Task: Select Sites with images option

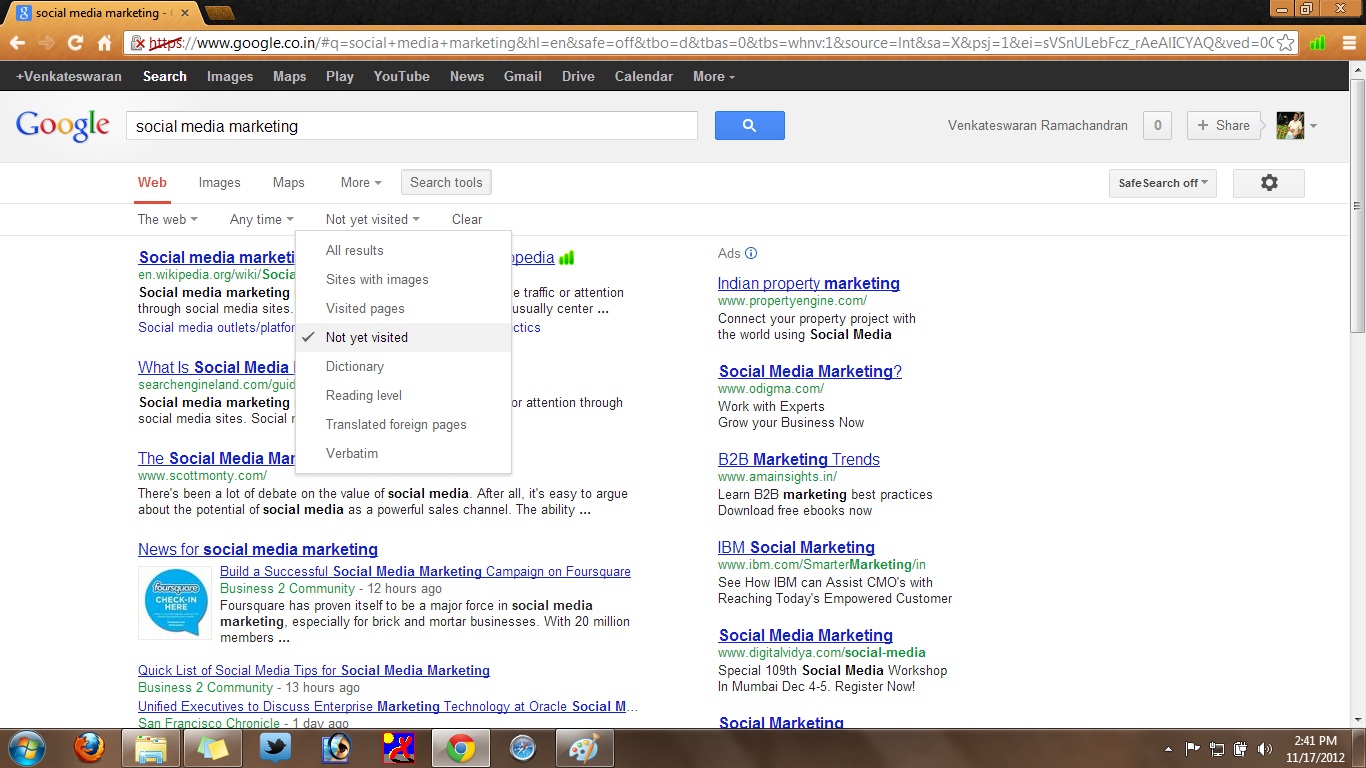Action: (403, 280)
